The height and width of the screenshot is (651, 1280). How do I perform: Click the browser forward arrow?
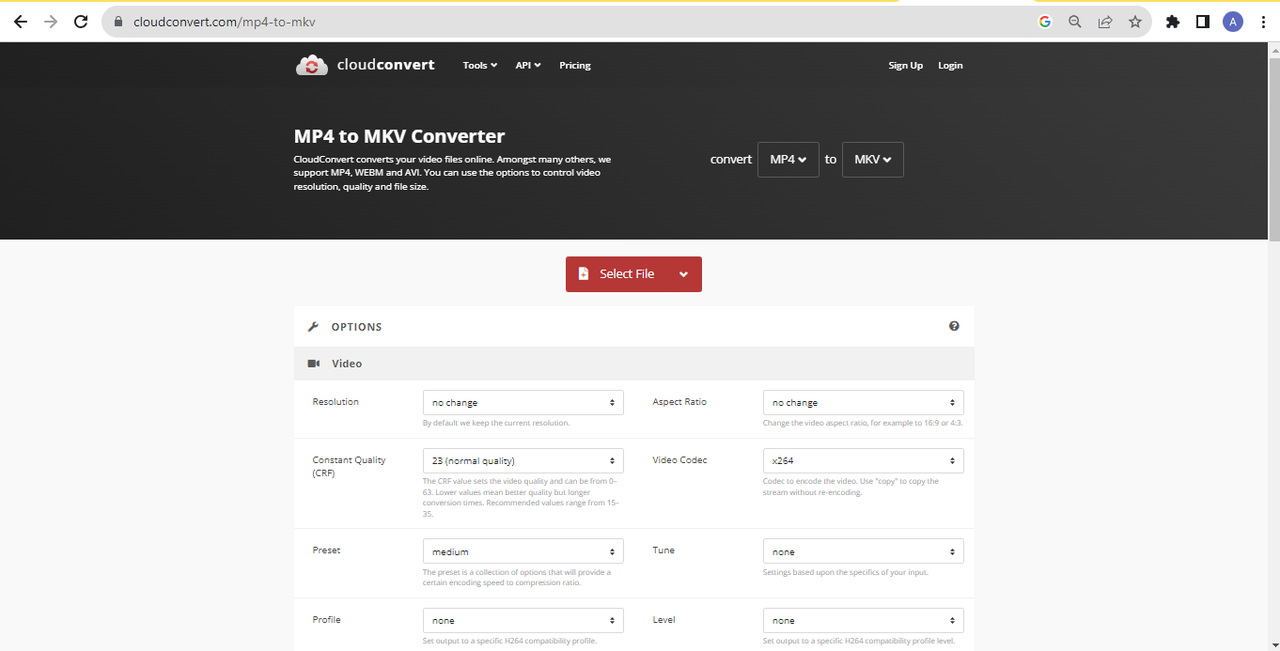click(51, 21)
